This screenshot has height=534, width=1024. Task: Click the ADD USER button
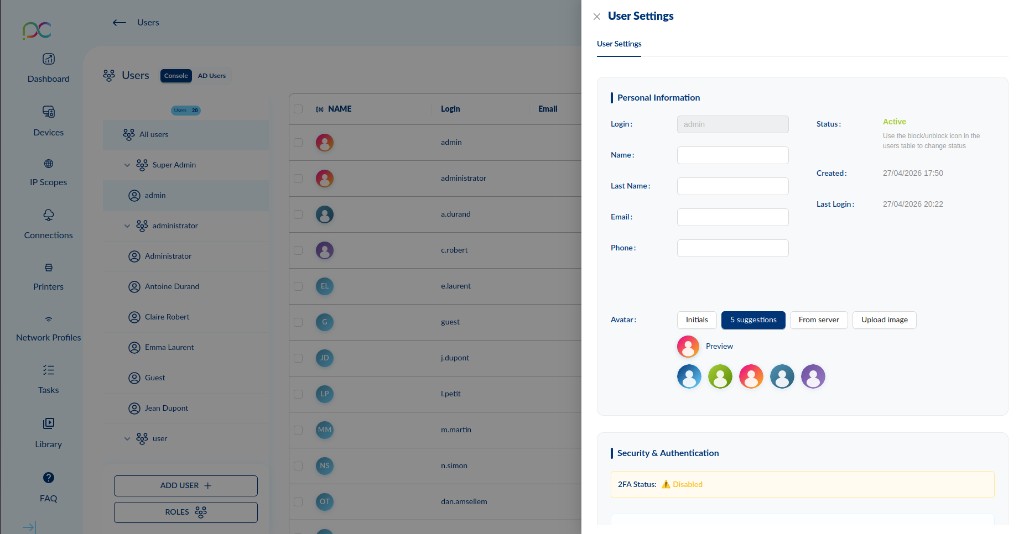pyautogui.click(x=185, y=486)
